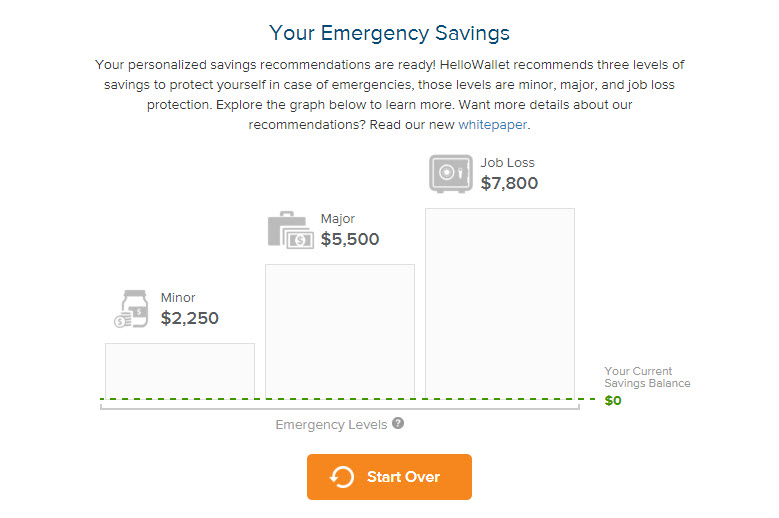
Task: Click the Emergency Levels axis label
Action: click(x=331, y=424)
